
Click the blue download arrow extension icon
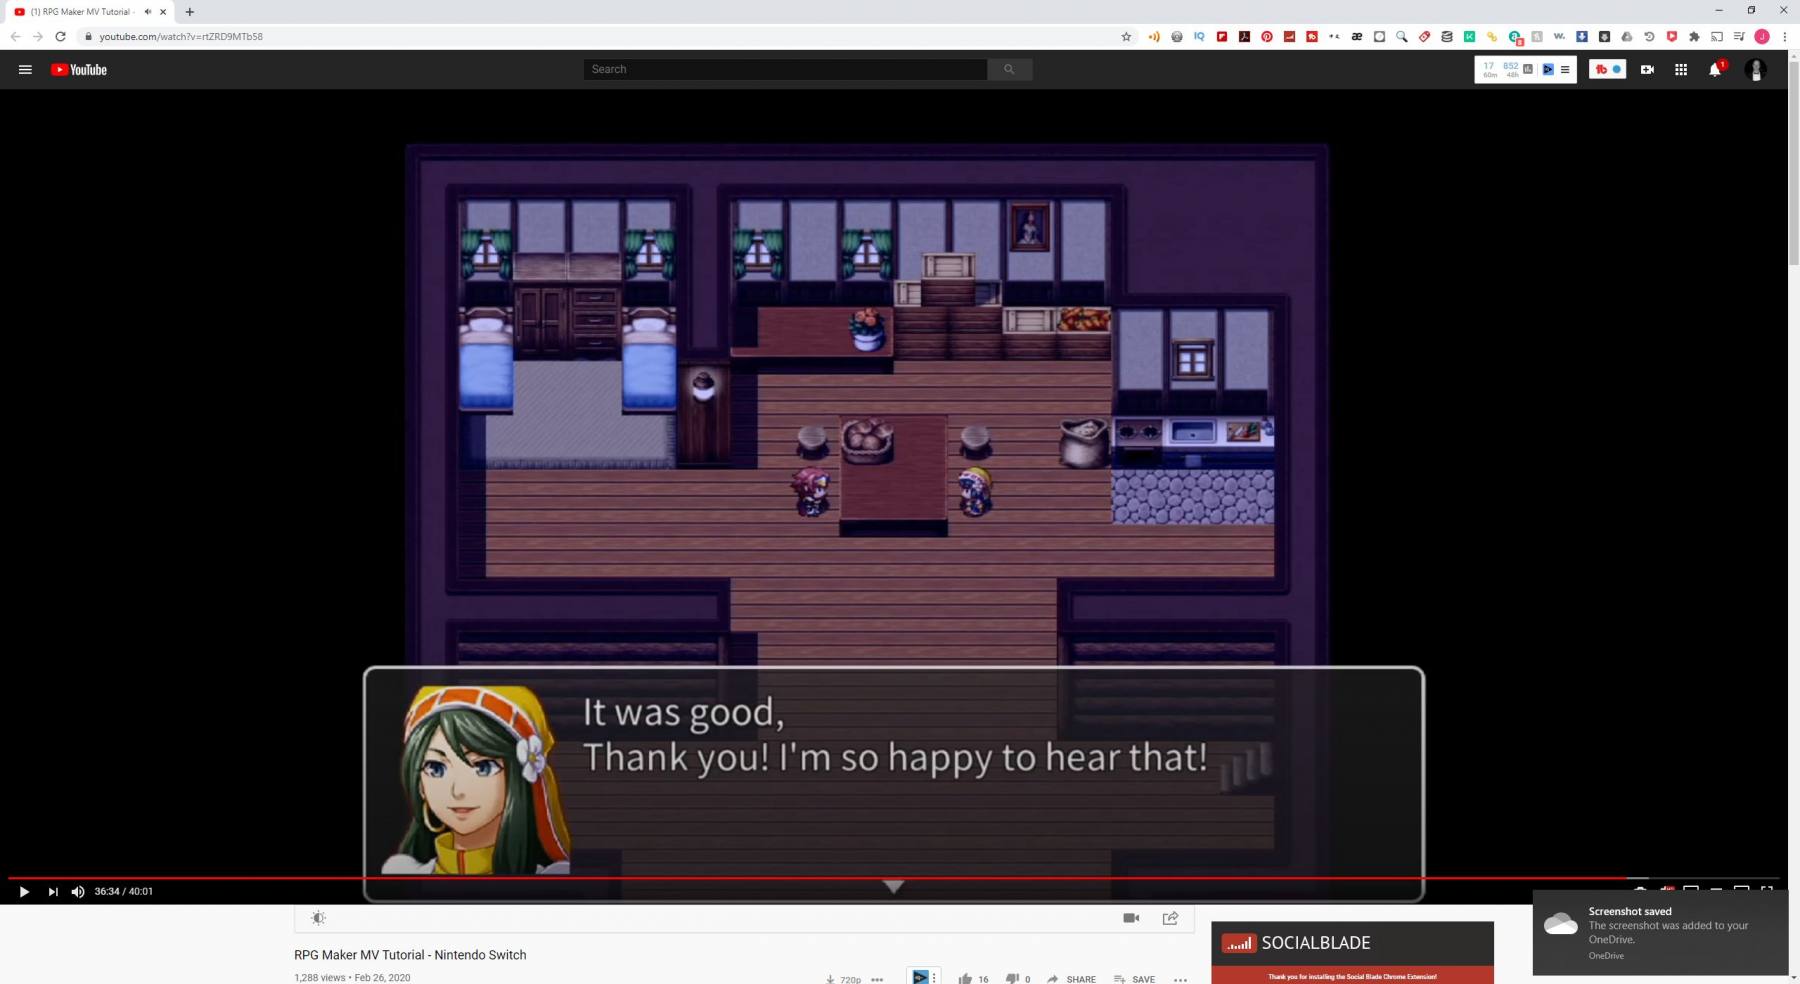coord(1582,37)
